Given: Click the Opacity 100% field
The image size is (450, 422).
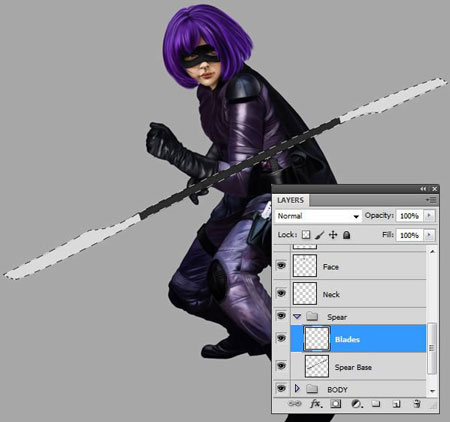Looking at the screenshot, I should coord(410,216).
